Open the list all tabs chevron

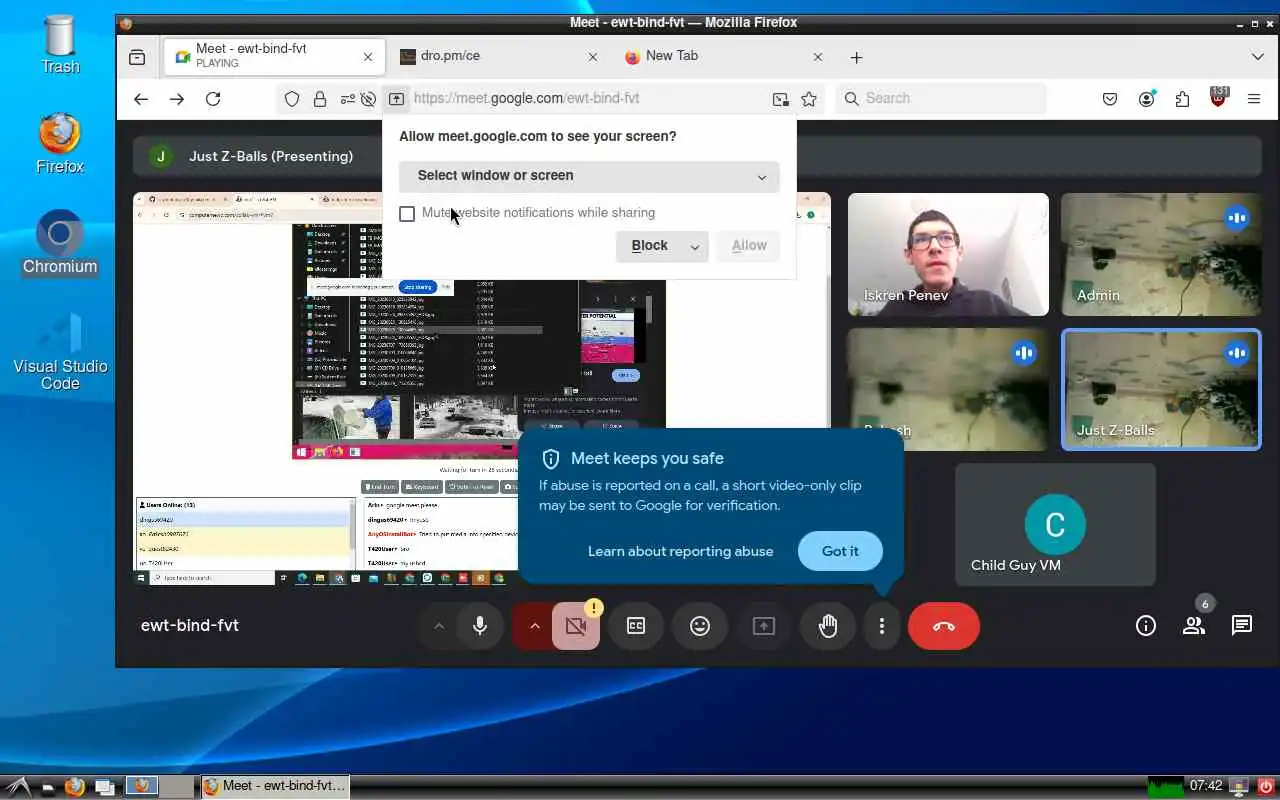[x=1258, y=57]
